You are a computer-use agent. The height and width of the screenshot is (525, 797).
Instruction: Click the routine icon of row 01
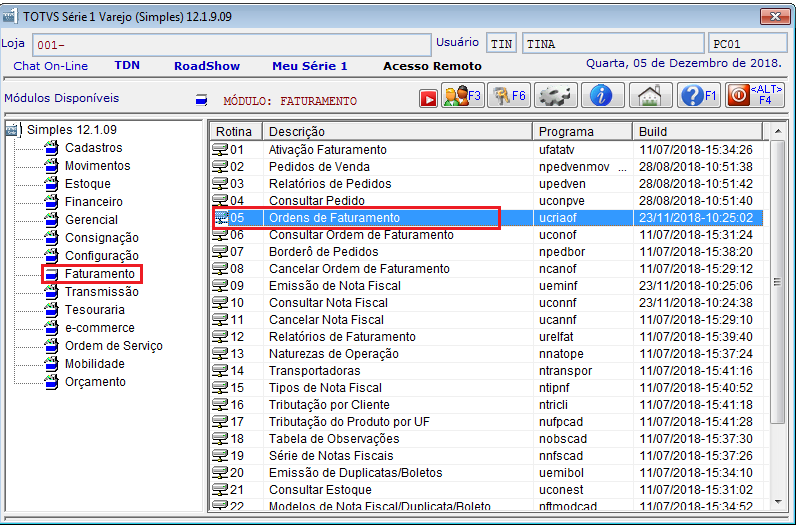tap(220, 150)
